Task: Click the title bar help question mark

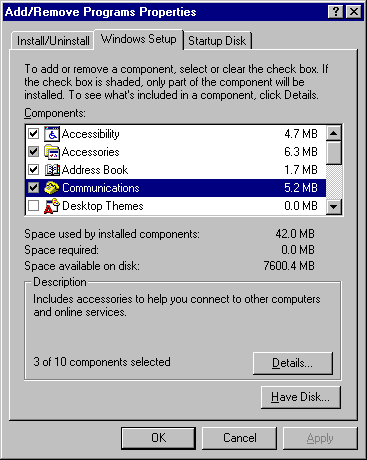Action: pos(336,12)
